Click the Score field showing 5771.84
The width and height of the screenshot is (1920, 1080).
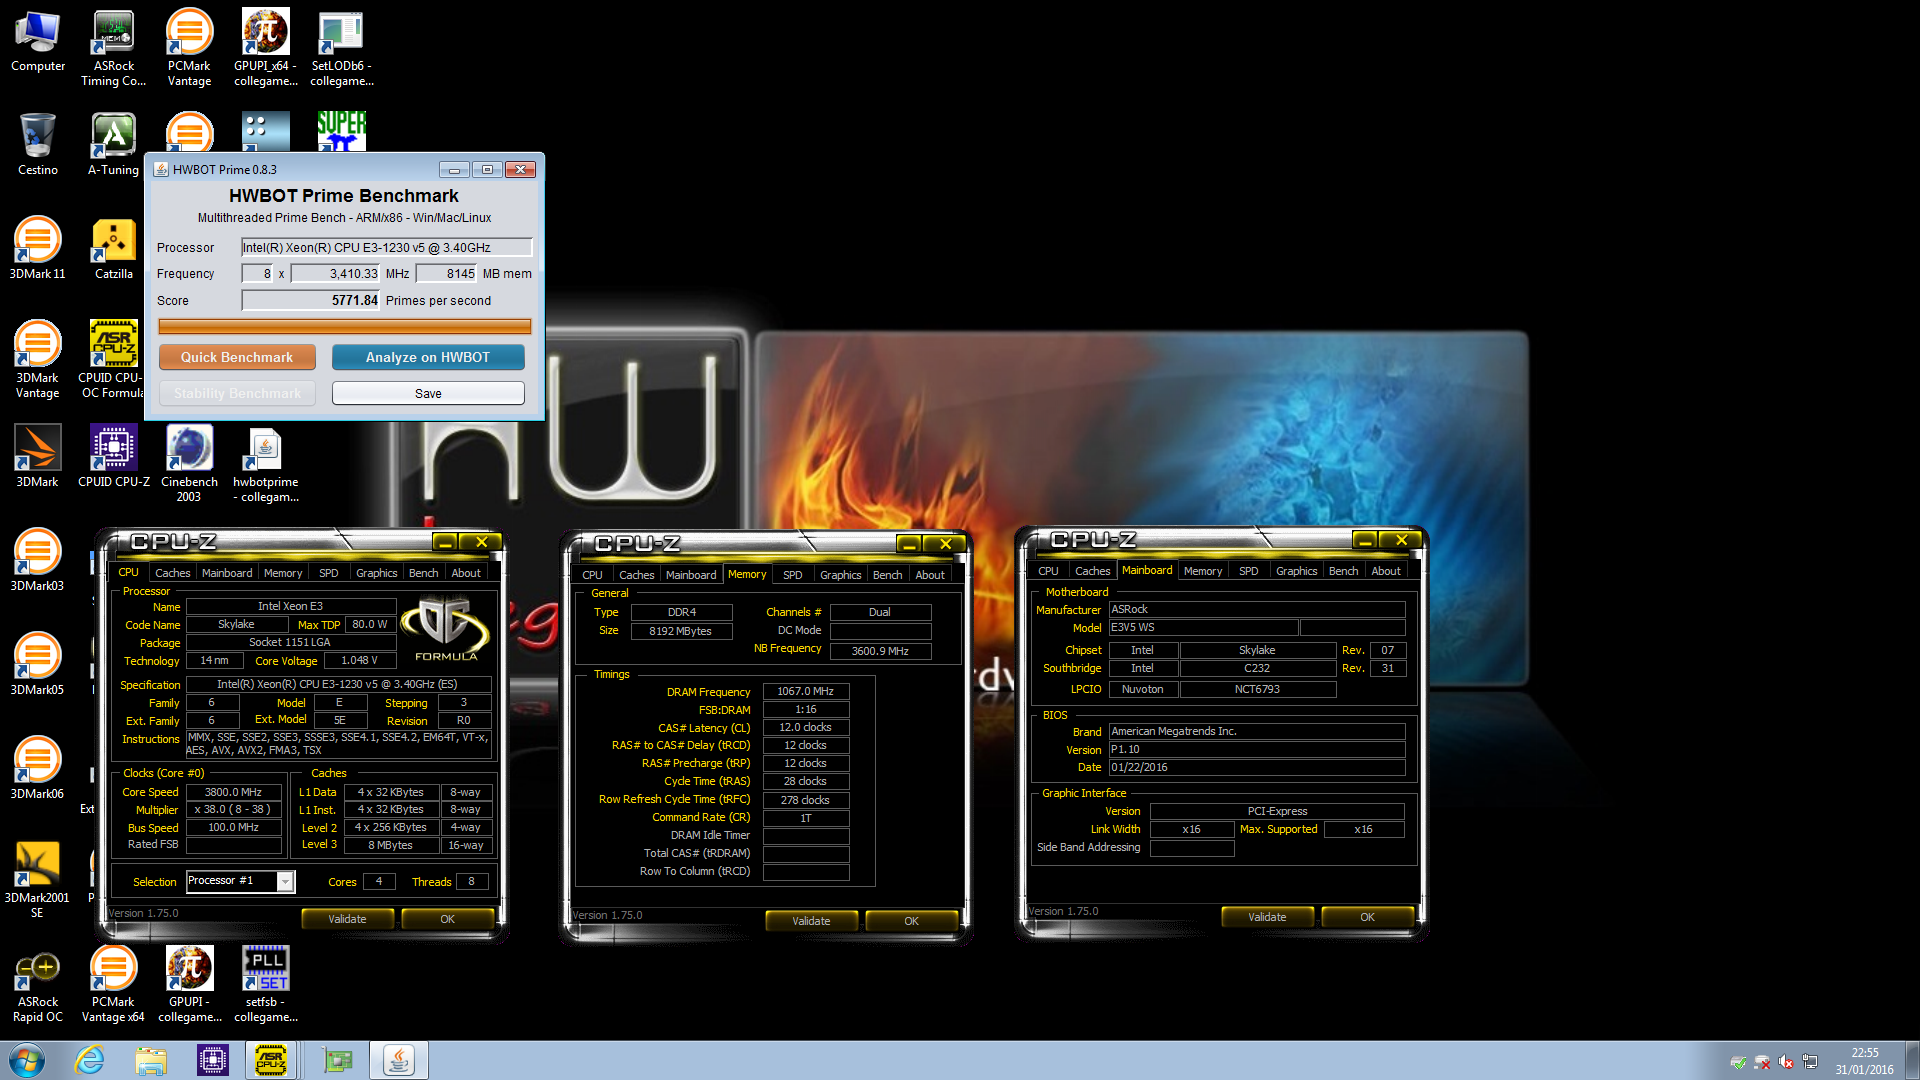pyautogui.click(x=311, y=300)
